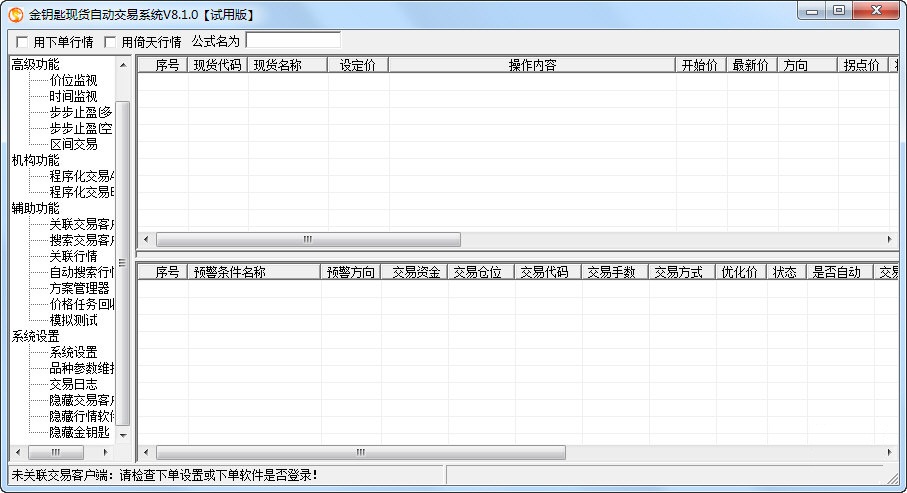Open 方案管理器 tree item
Viewport: 907px width, 493px height.
(x=79, y=288)
